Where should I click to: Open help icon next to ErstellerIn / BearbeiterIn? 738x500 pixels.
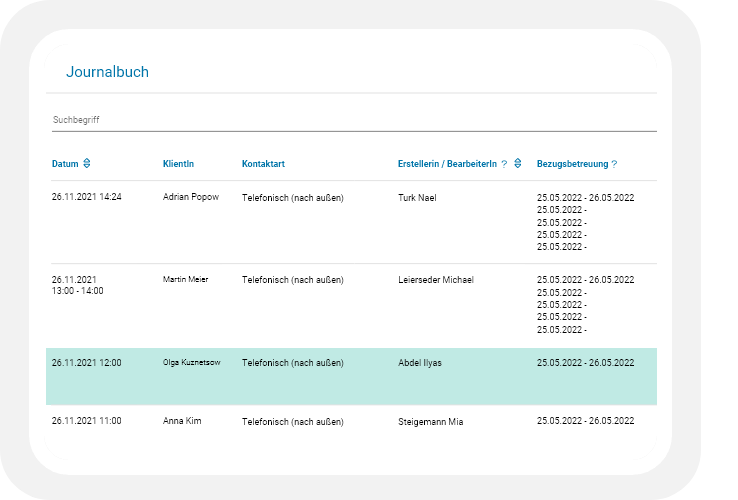click(x=504, y=164)
